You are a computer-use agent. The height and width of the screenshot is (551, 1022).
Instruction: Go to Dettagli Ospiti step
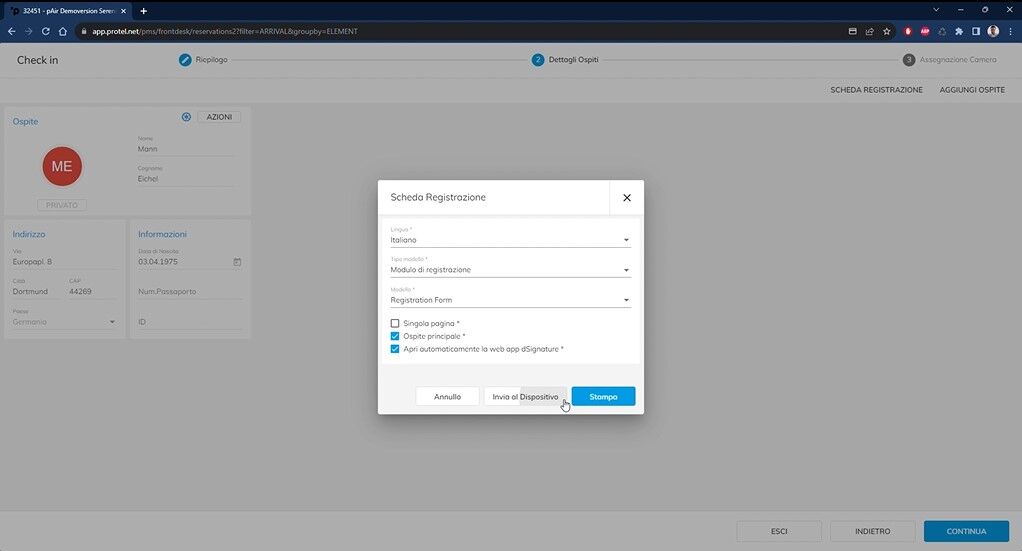click(566, 60)
